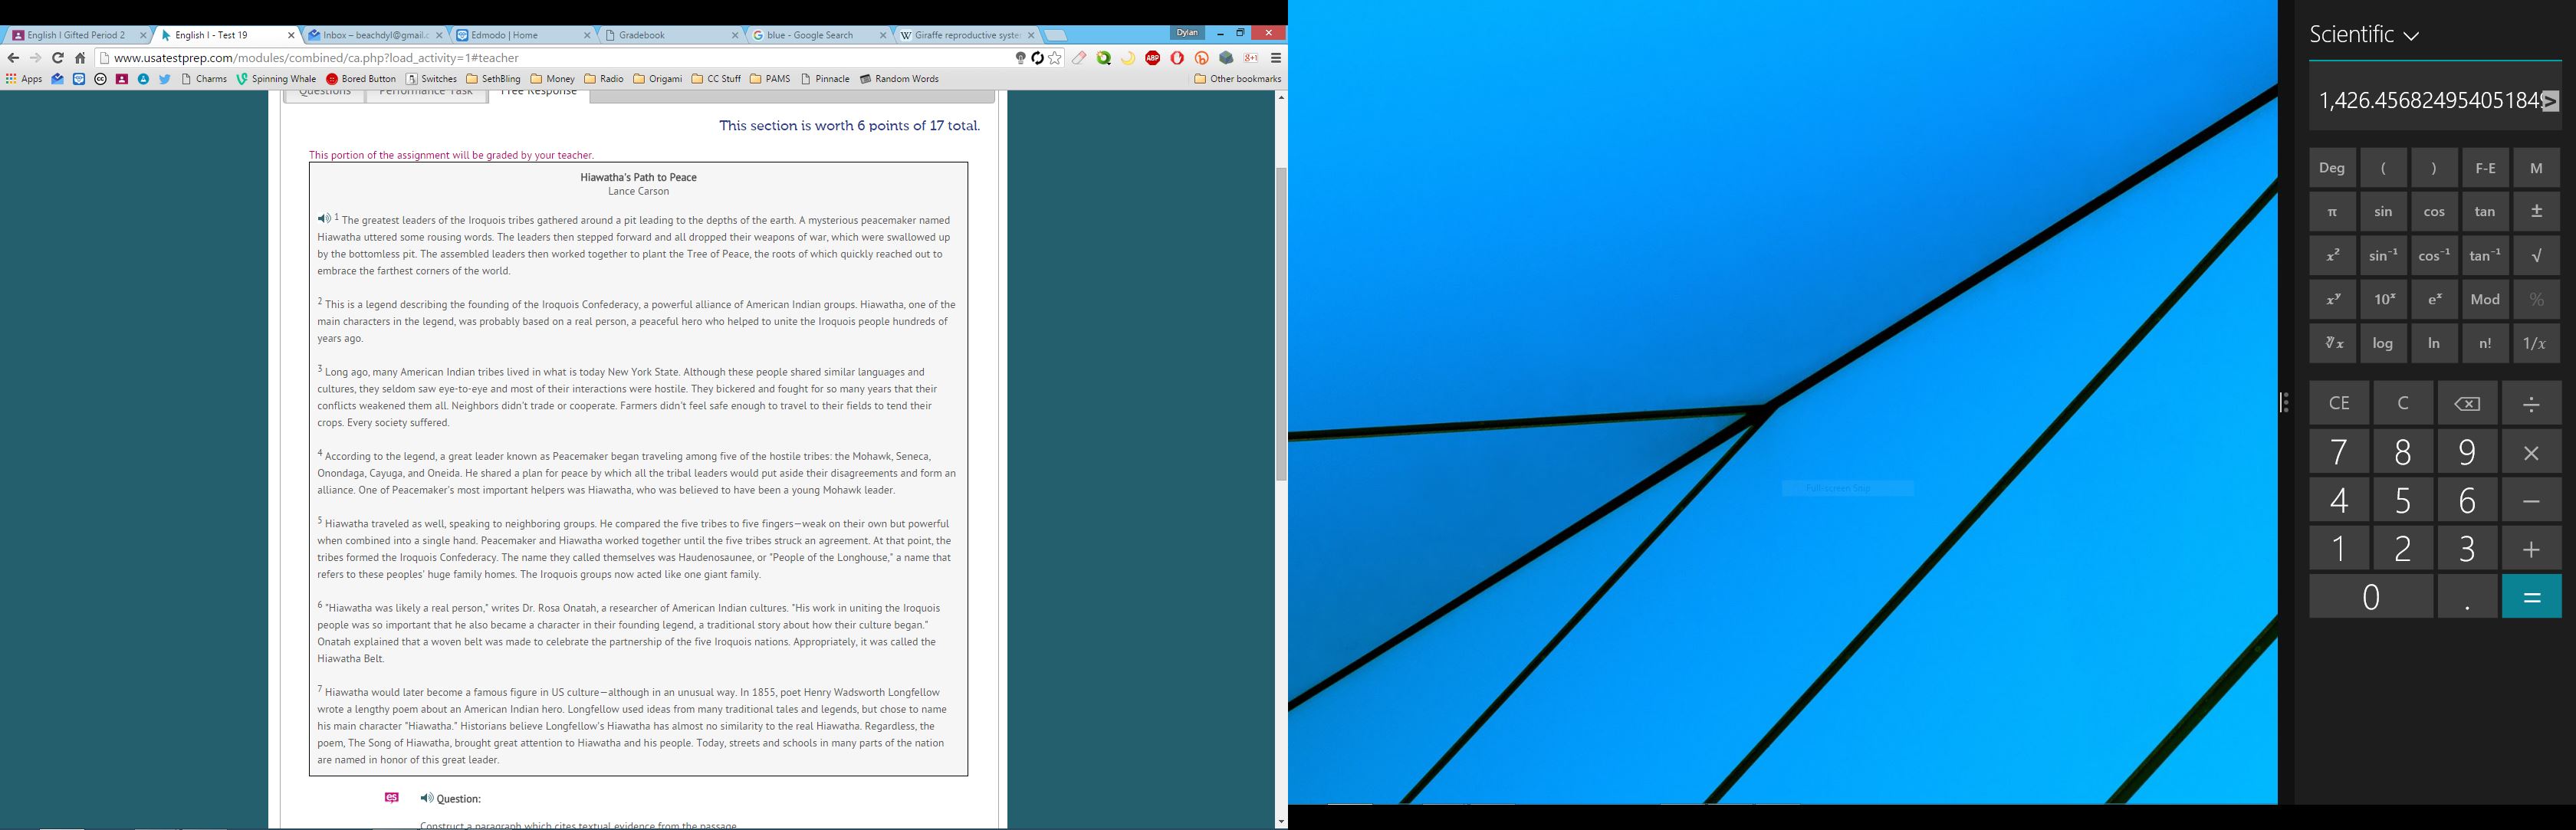Click the calculator multiply key
Viewport: 2576px width, 830px height.
[2531, 452]
